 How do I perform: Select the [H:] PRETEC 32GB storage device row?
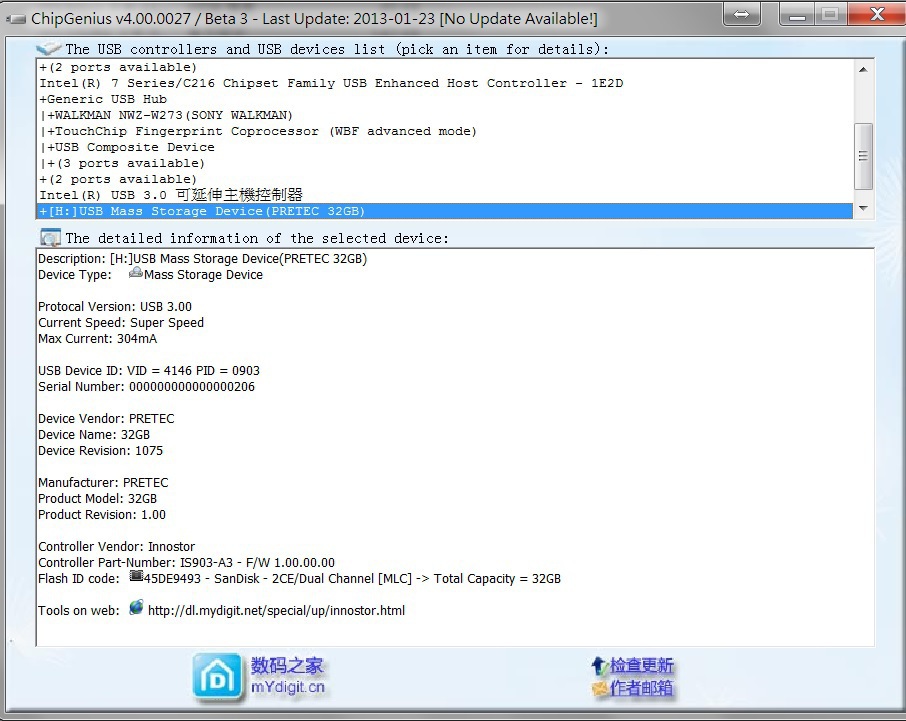[444, 211]
